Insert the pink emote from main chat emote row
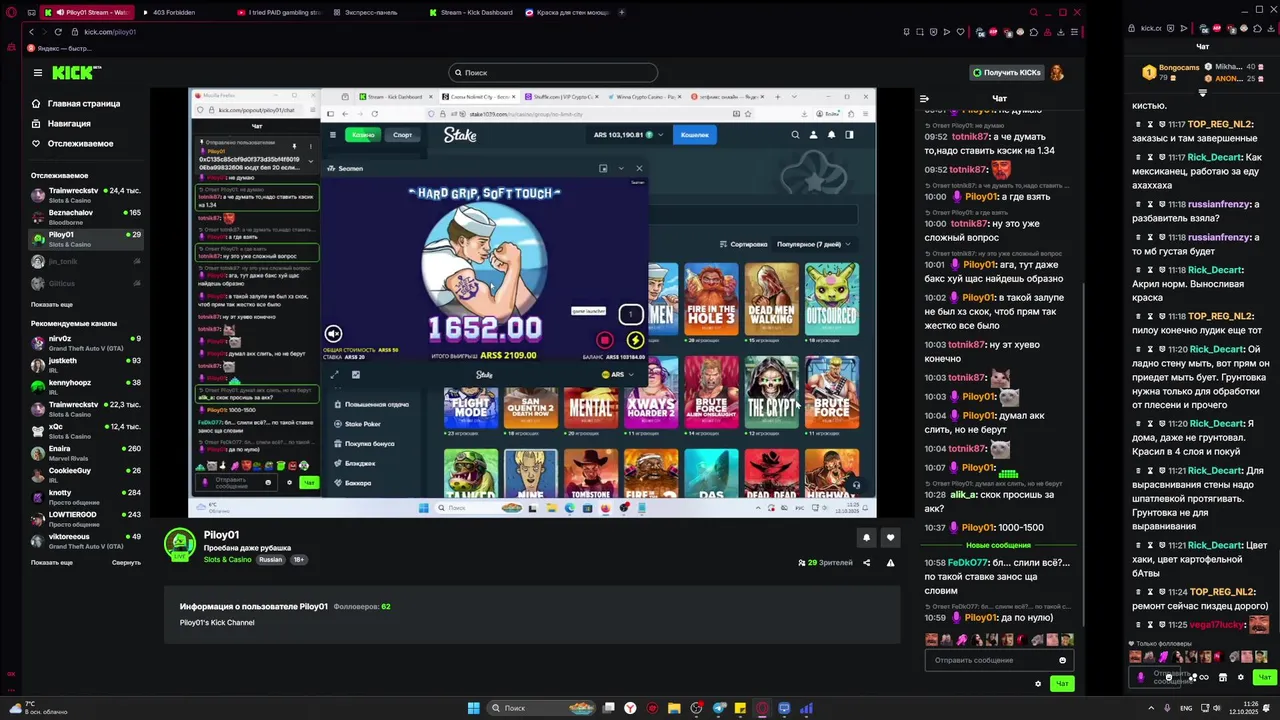This screenshot has width=1280, height=720. click(x=961, y=640)
